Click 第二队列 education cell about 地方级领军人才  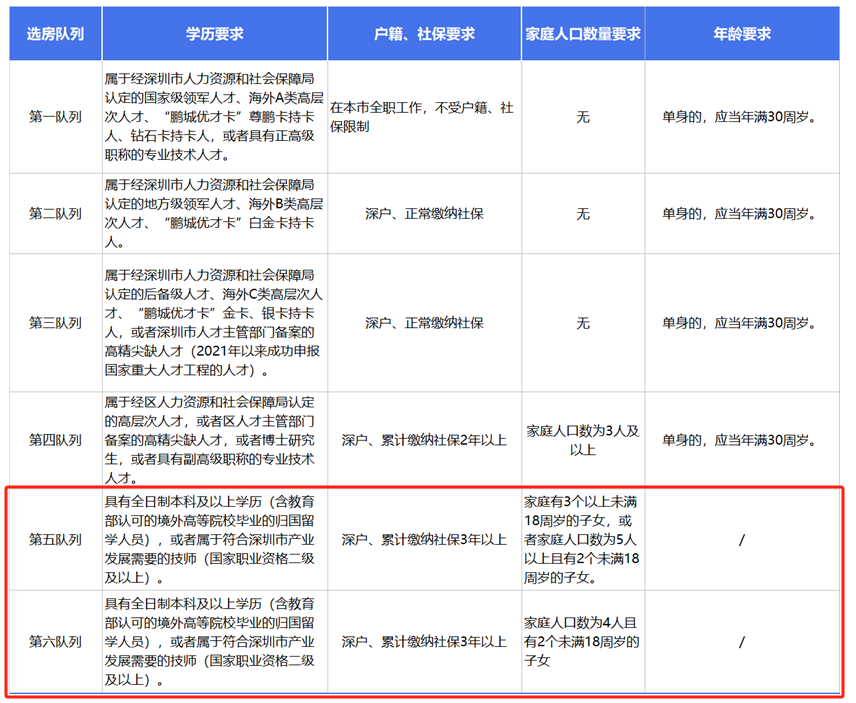coord(214,213)
